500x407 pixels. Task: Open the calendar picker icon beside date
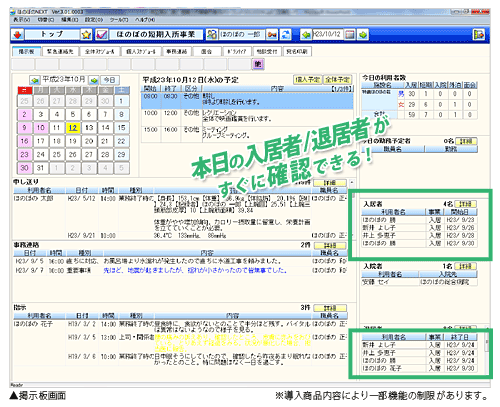(x=350, y=34)
